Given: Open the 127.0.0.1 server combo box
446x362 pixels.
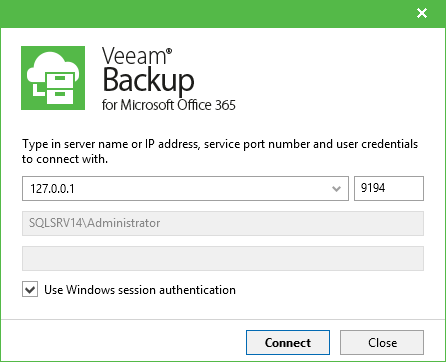Looking at the screenshot, I should (x=185, y=189).
